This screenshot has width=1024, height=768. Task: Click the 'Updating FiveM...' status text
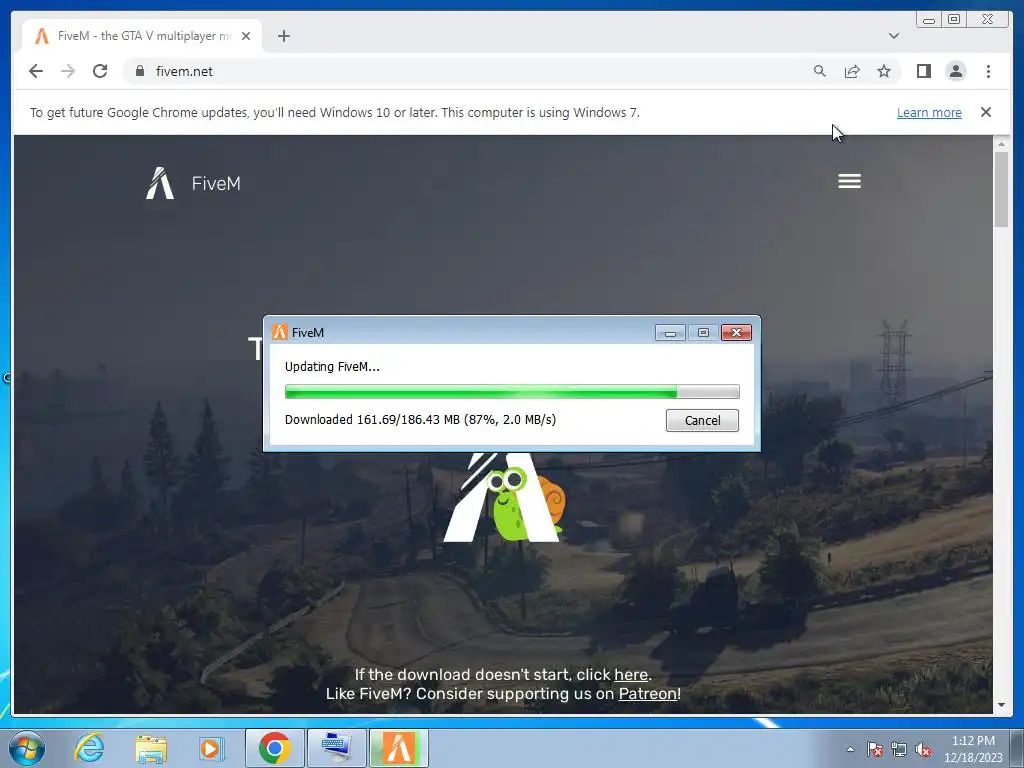click(332, 367)
